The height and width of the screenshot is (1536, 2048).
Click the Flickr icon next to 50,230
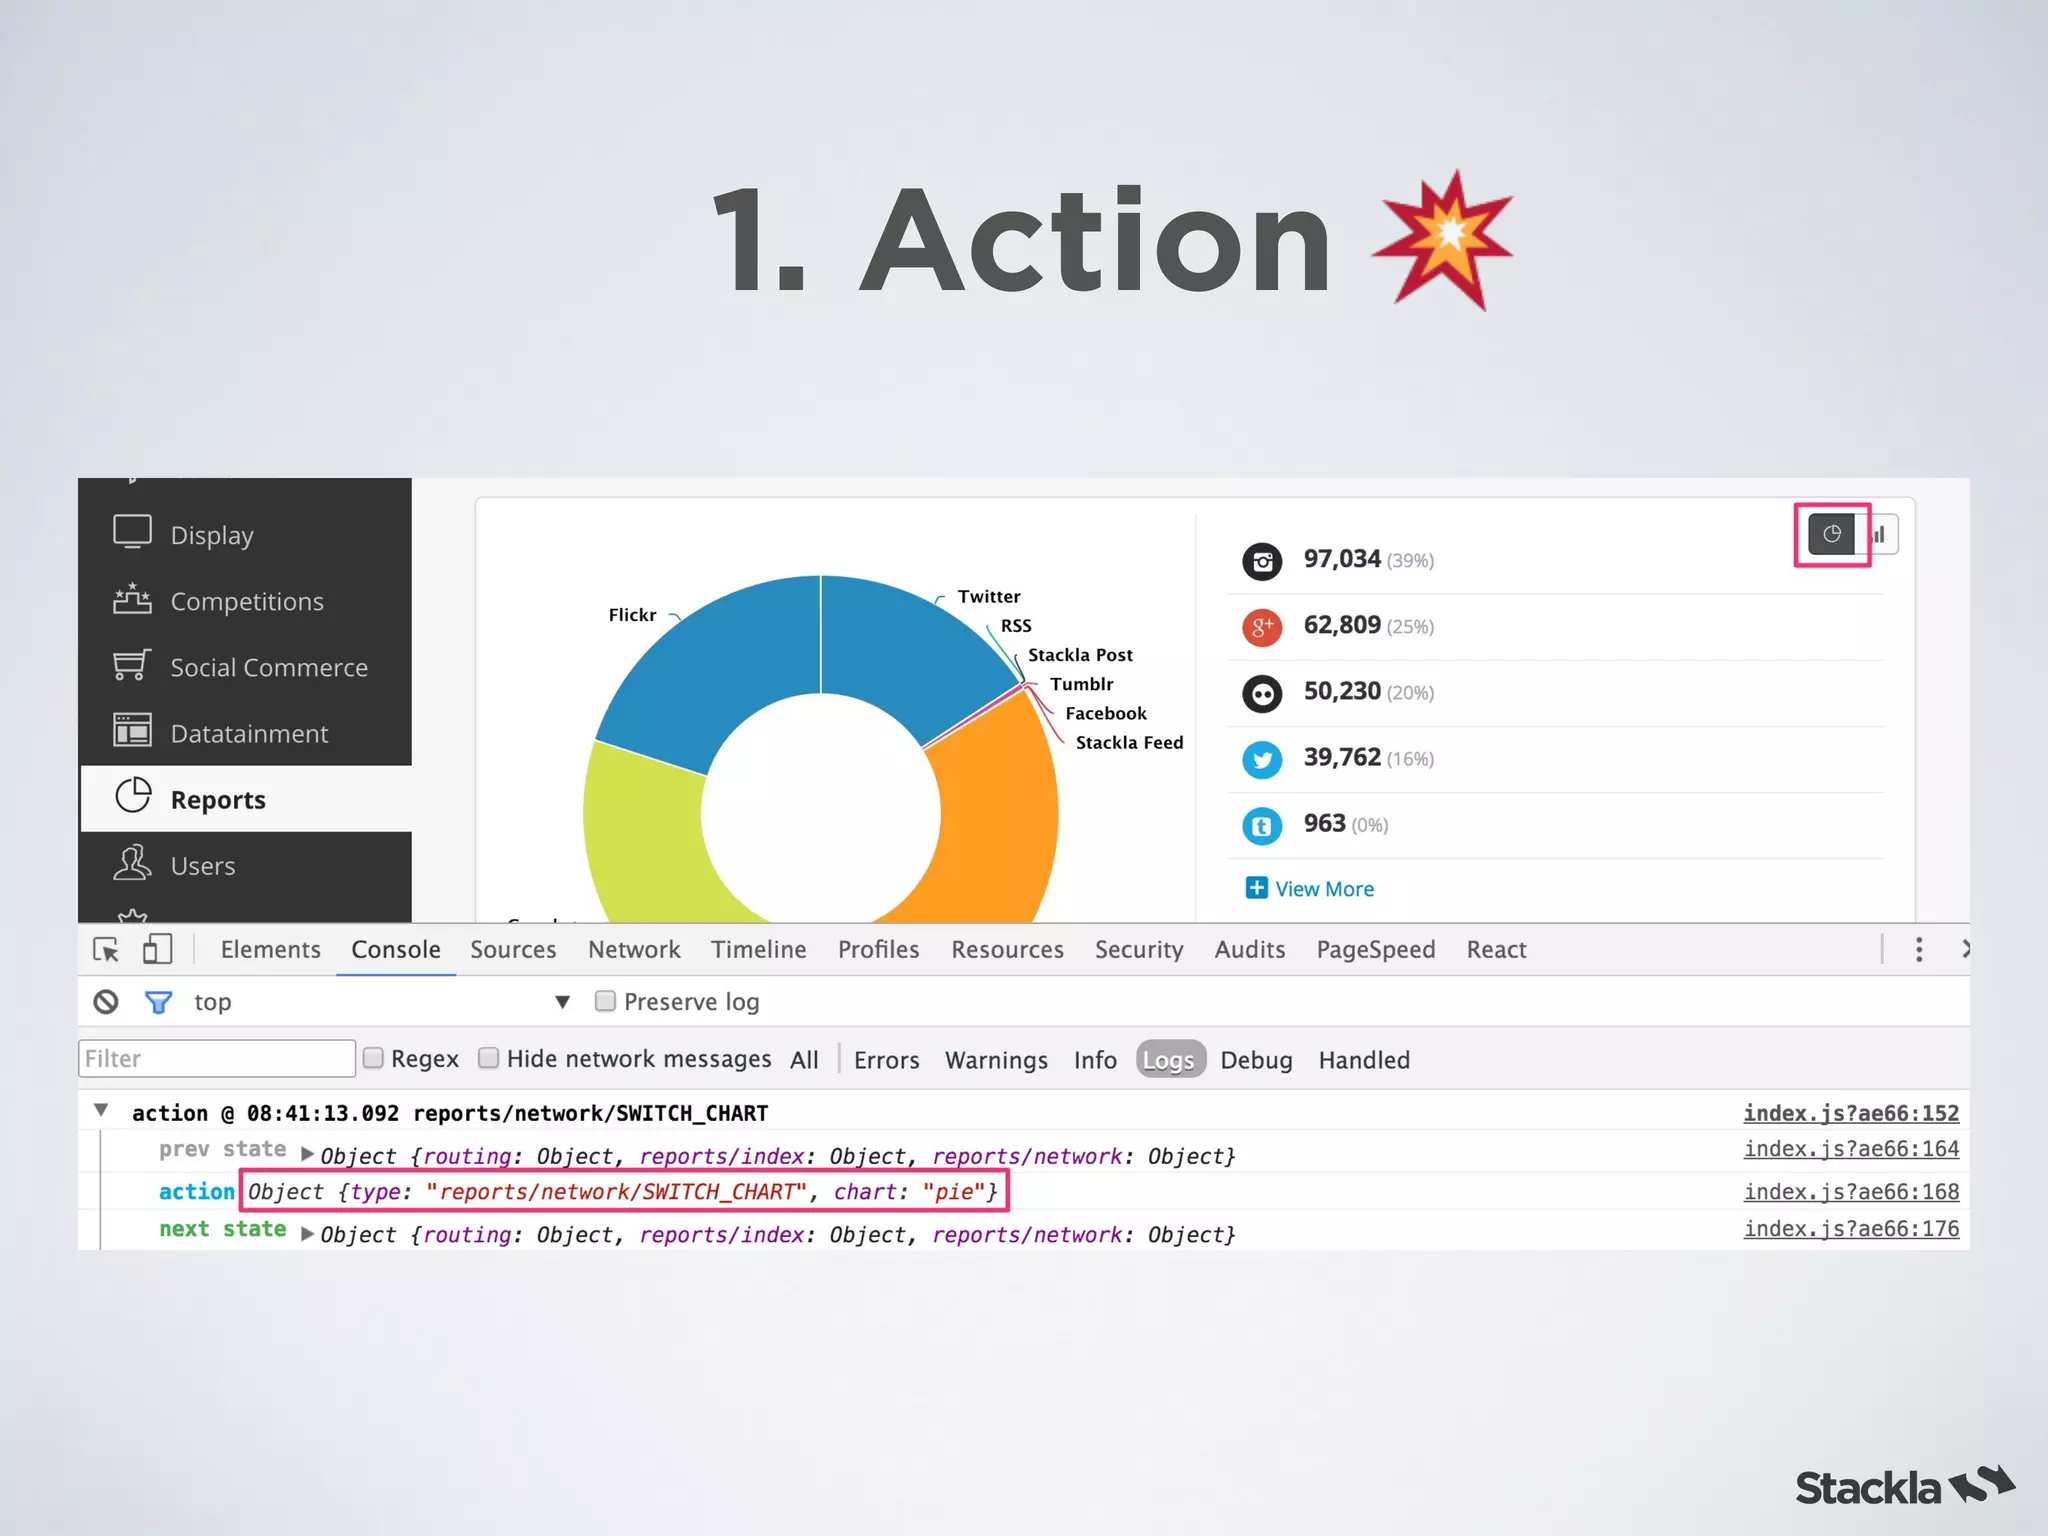pos(1262,693)
